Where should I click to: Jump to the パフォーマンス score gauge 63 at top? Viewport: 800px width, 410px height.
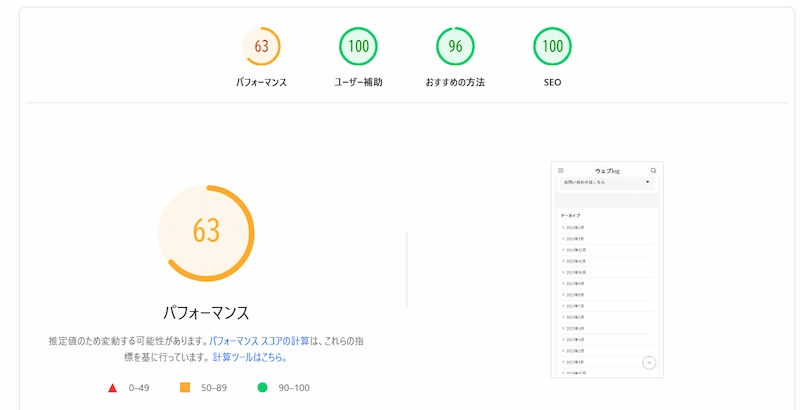click(x=261, y=46)
